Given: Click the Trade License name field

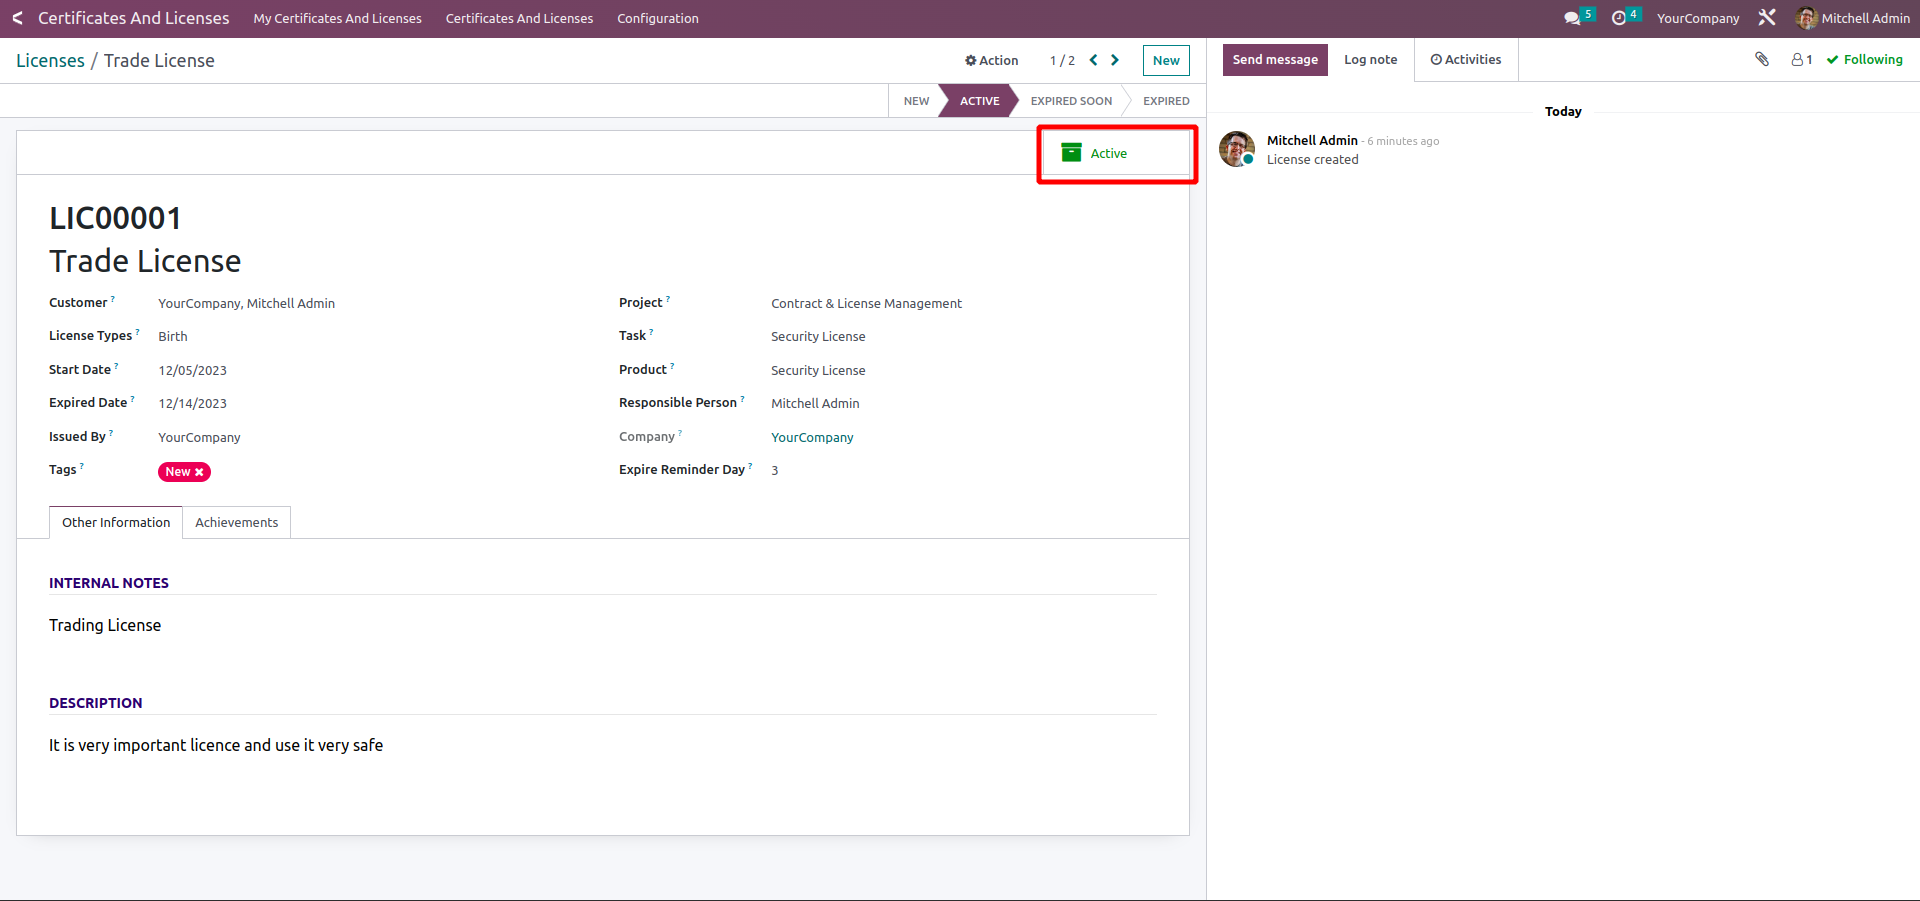Looking at the screenshot, I should tap(145, 261).
